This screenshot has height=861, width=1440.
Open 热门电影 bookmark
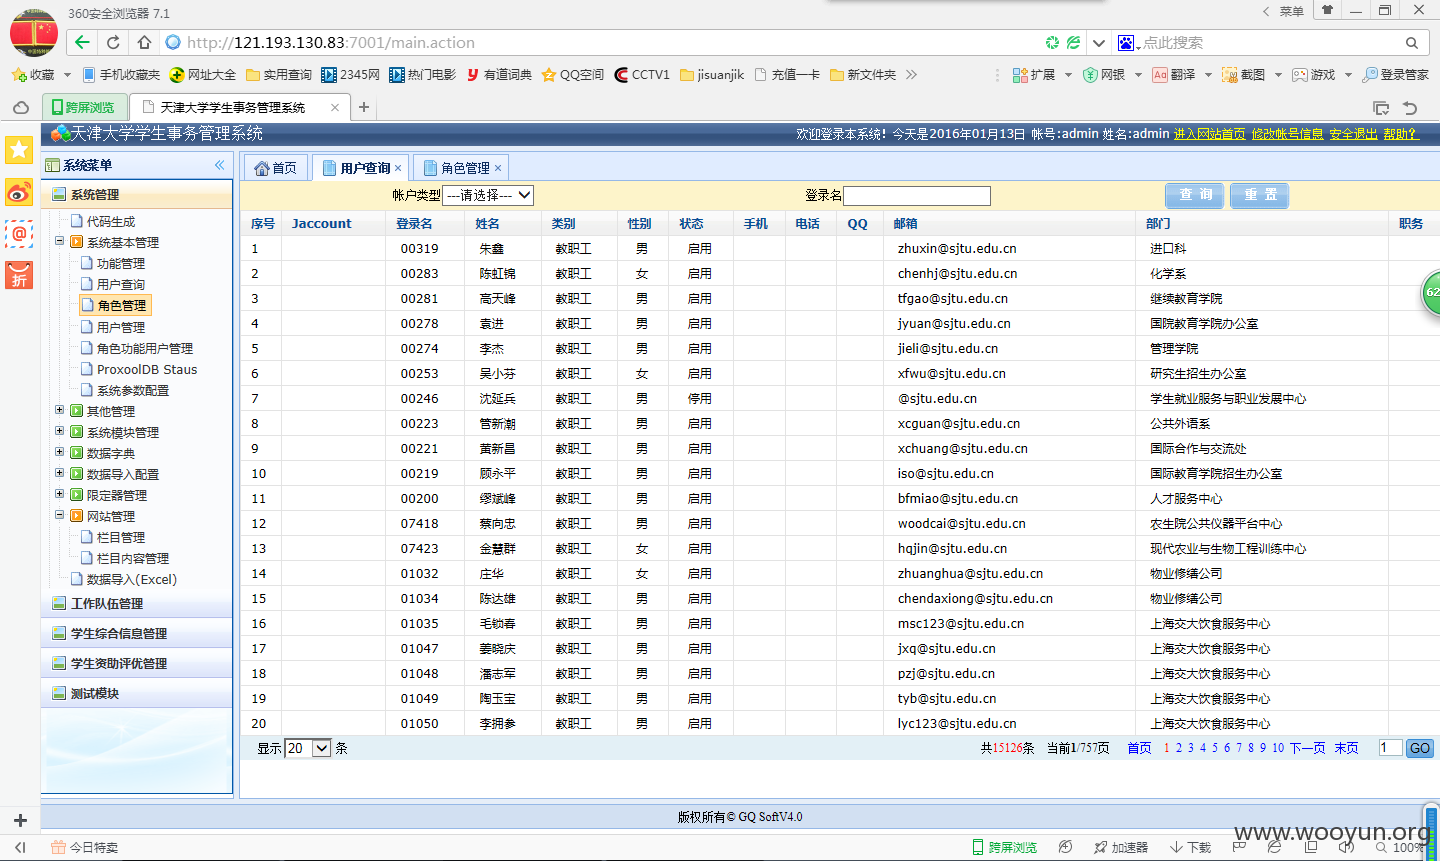click(422, 75)
